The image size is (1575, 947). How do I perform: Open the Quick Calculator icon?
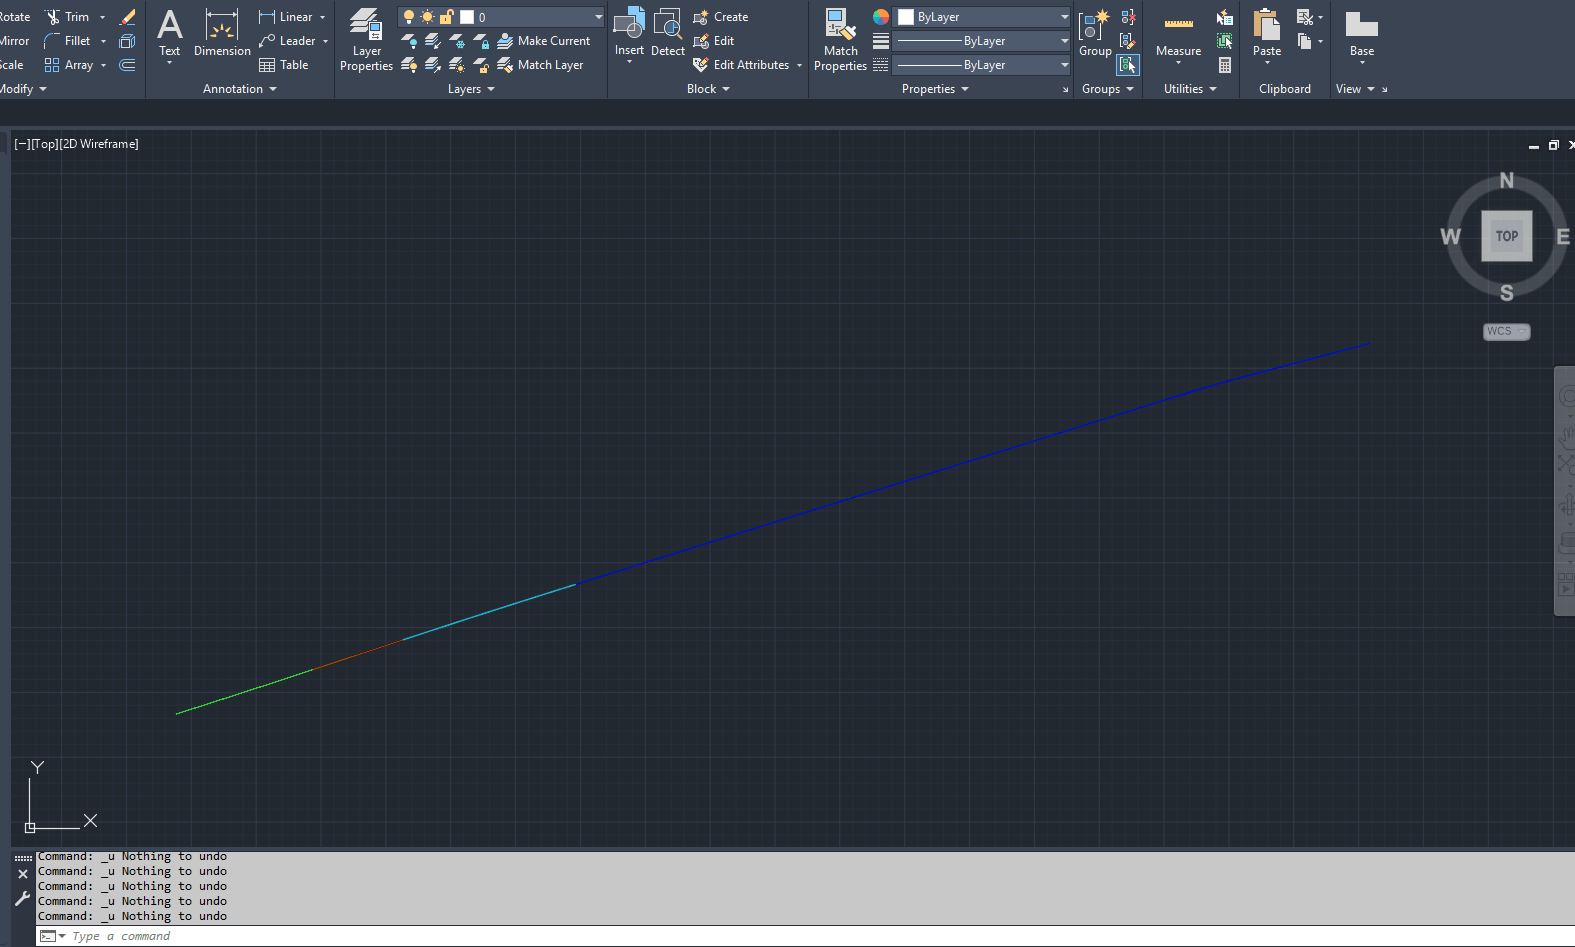pyautogui.click(x=1225, y=65)
